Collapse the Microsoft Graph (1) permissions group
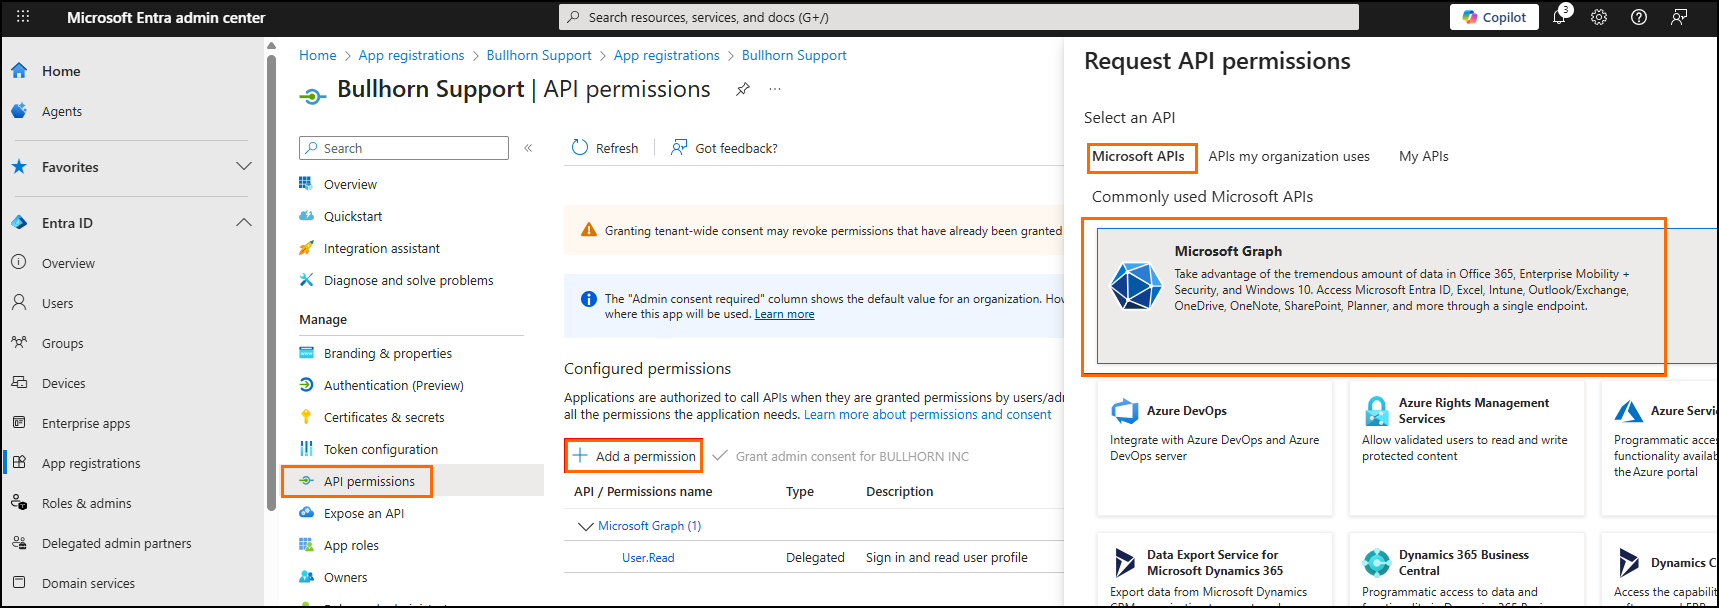This screenshot has width=1719, height=608. [586, 526]
